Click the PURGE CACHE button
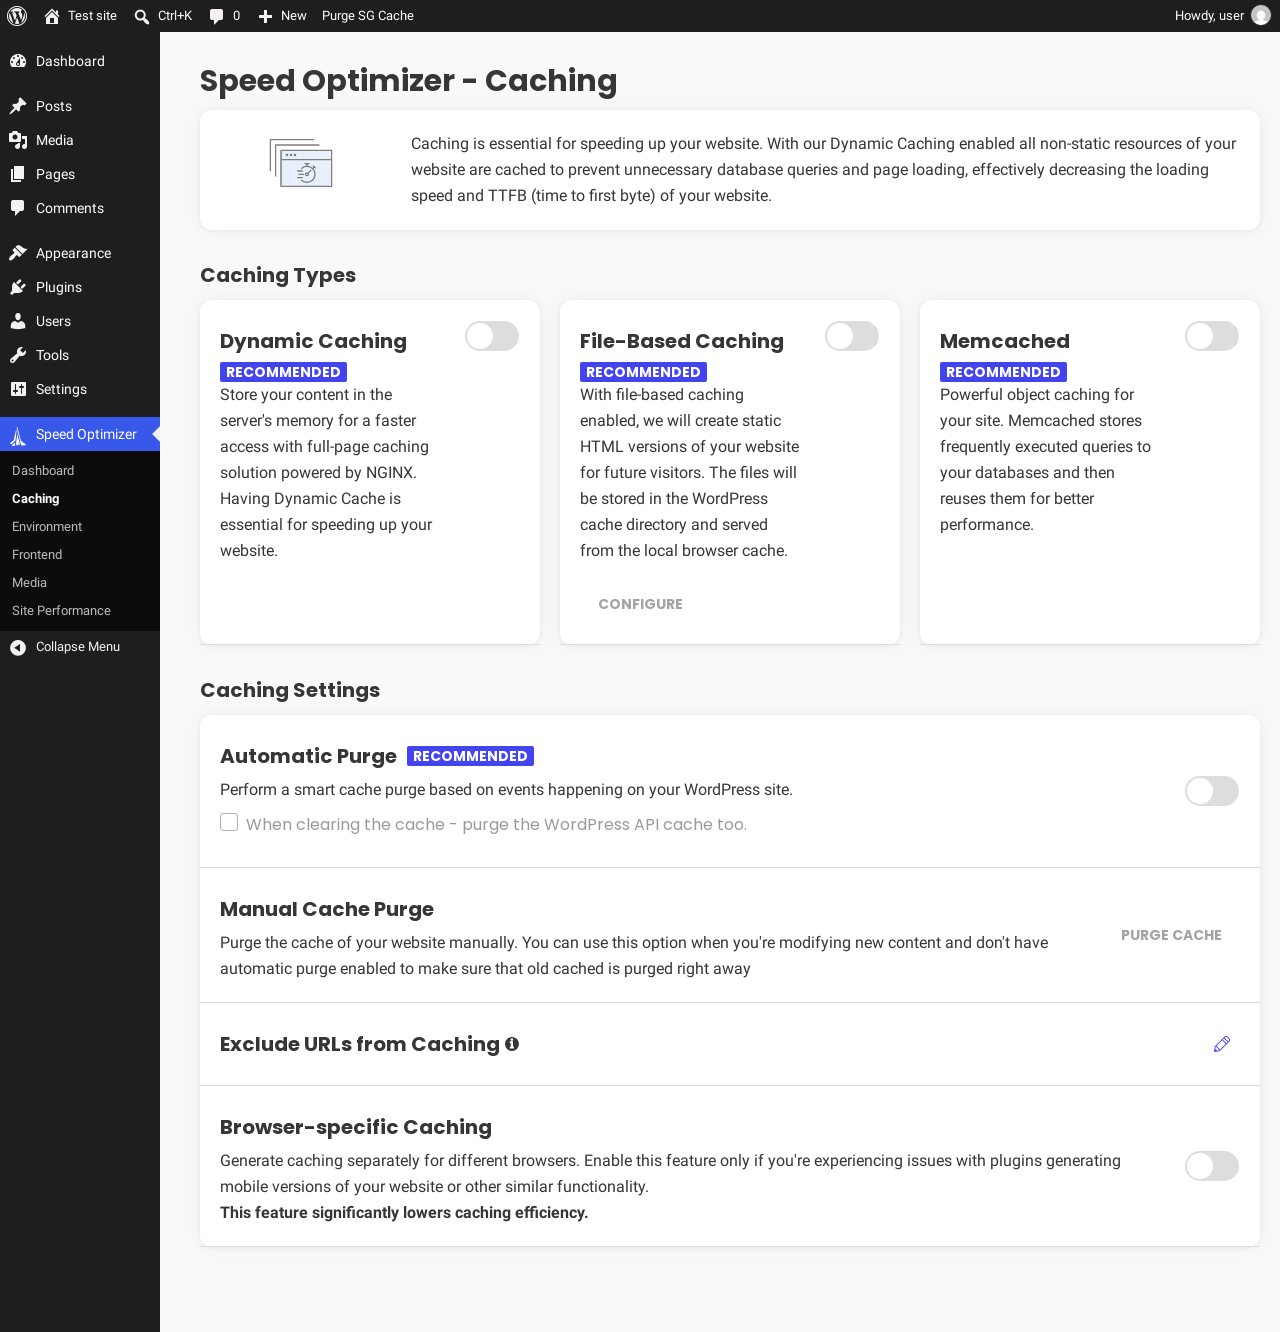The width and height of the screenshot is (1280, 1332). click(1171, 935)
